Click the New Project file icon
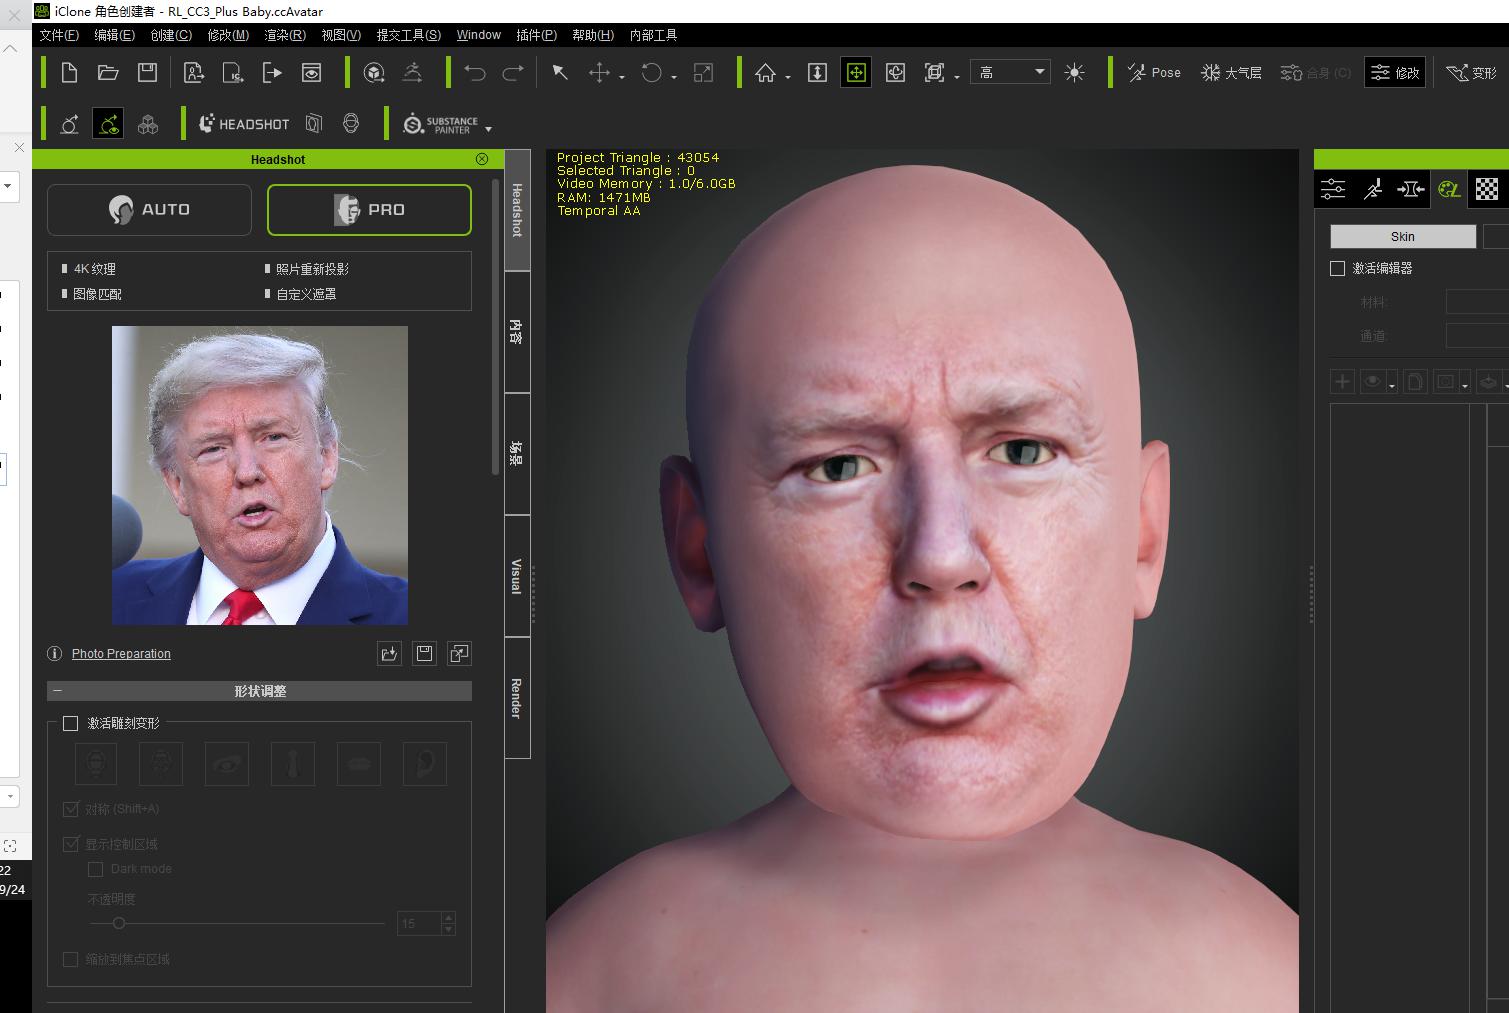Screen dimensions: 1509x1013 point(69,72)
